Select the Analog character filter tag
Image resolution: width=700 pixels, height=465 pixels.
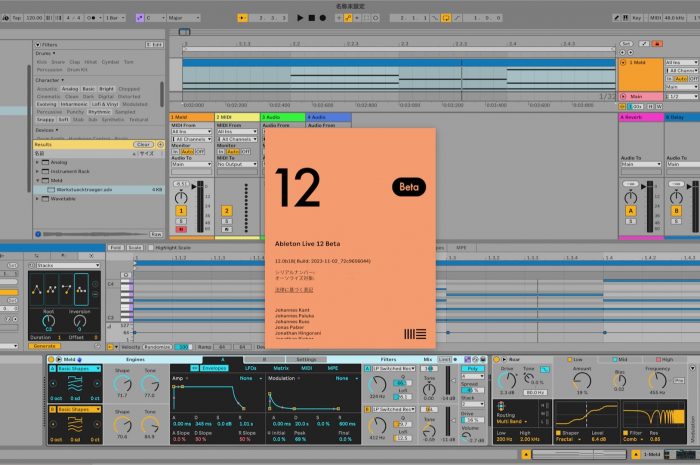(70, 89)
